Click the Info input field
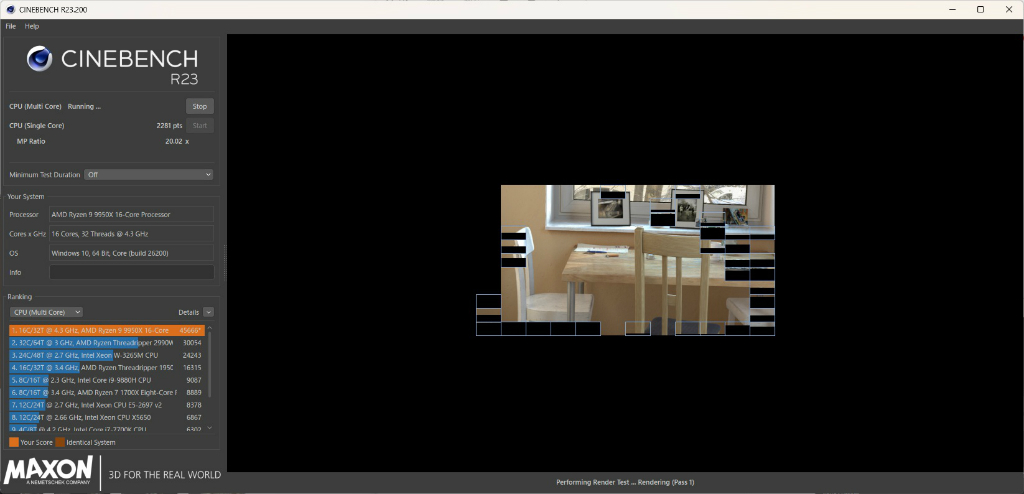The image size is (1024, 494). [132, 272]
